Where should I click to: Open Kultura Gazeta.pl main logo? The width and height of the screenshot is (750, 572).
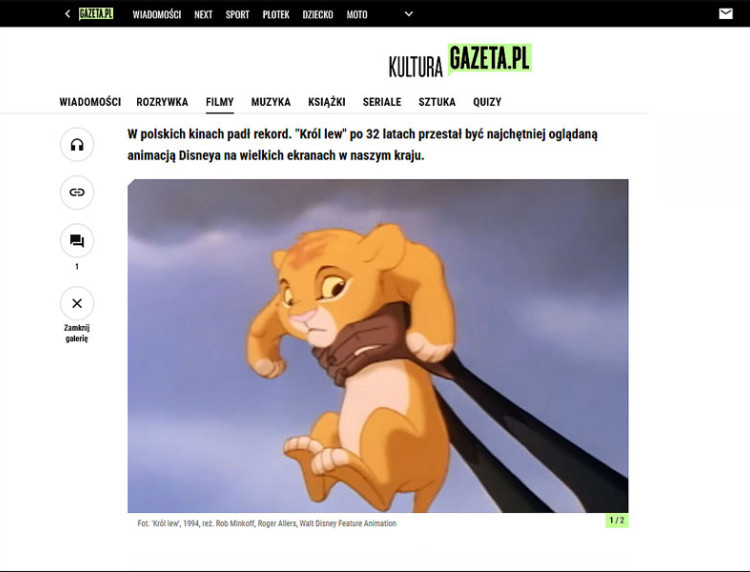(460, 61)
